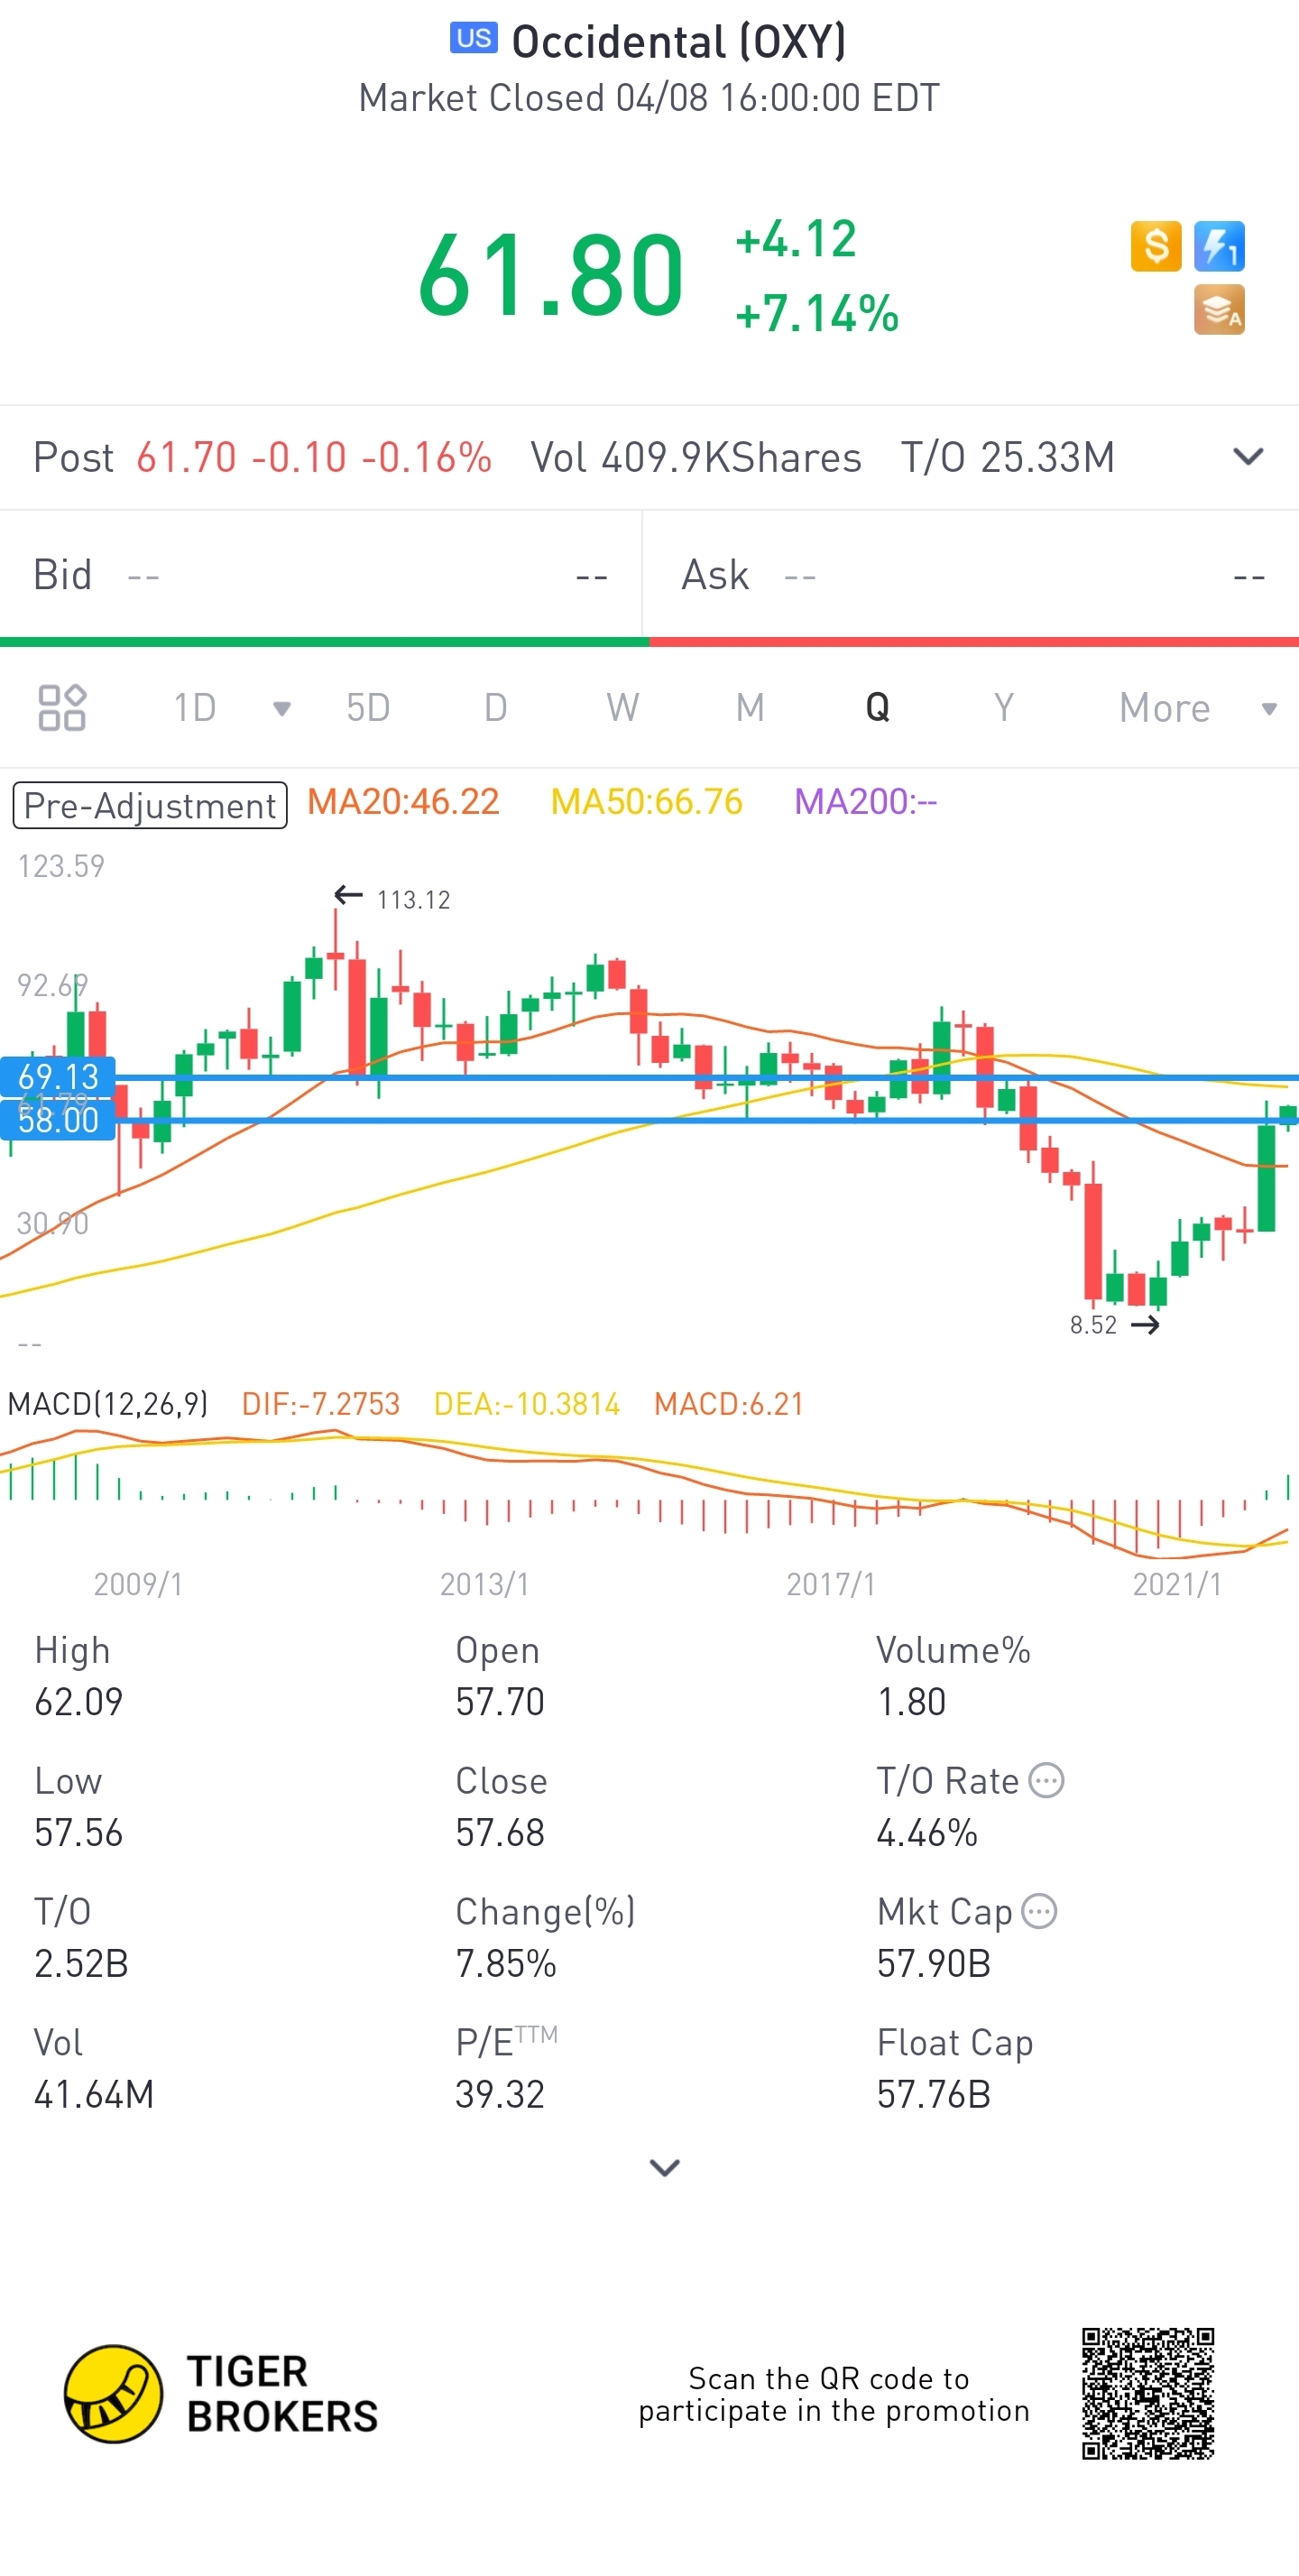Expand more stock statistics chevron
The height and width of the screenshot is (2576, 1299).
pos(665,2167)
